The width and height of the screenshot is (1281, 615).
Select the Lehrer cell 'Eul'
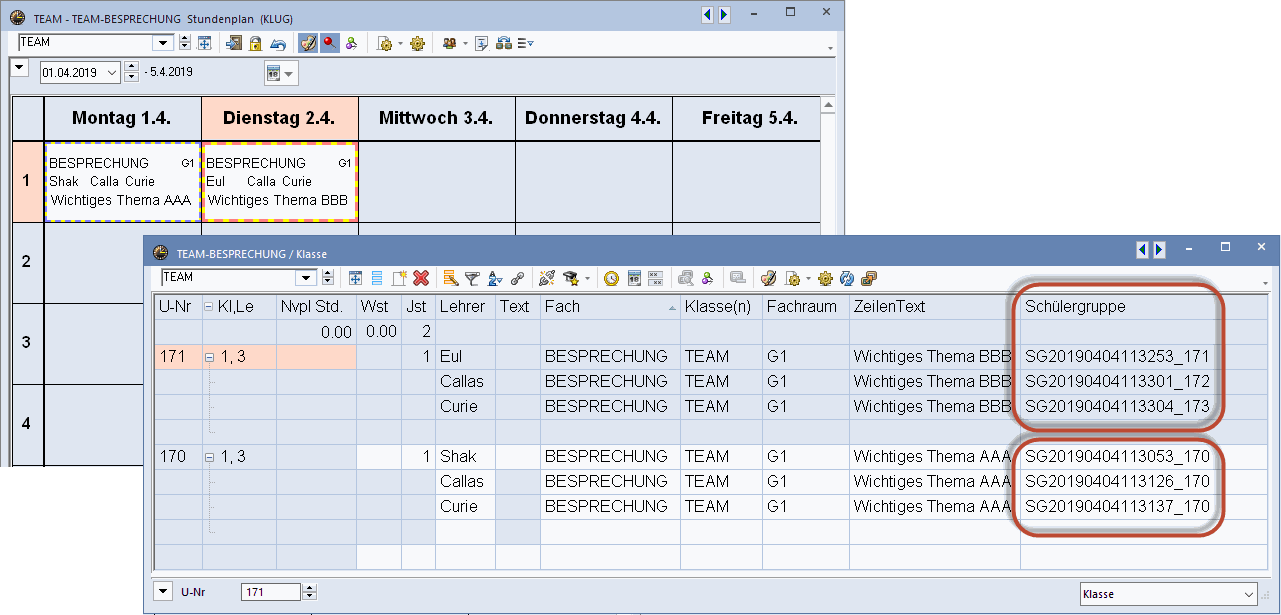[465, 357]
